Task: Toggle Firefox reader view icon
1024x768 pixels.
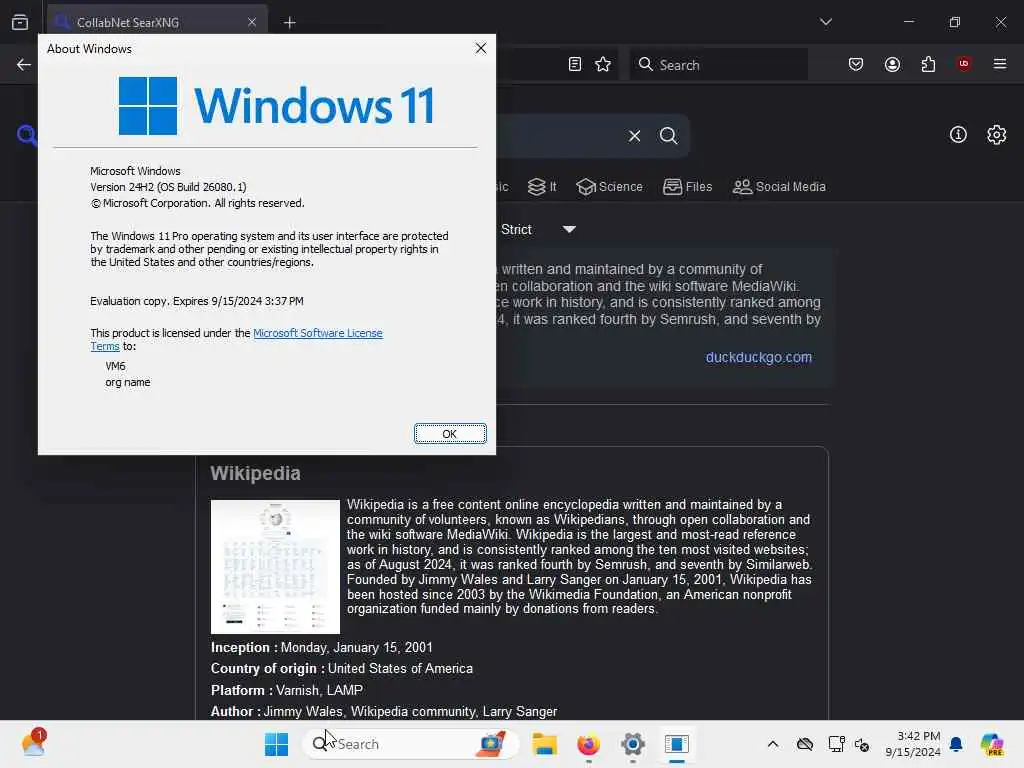Action: tap(575, 65)
